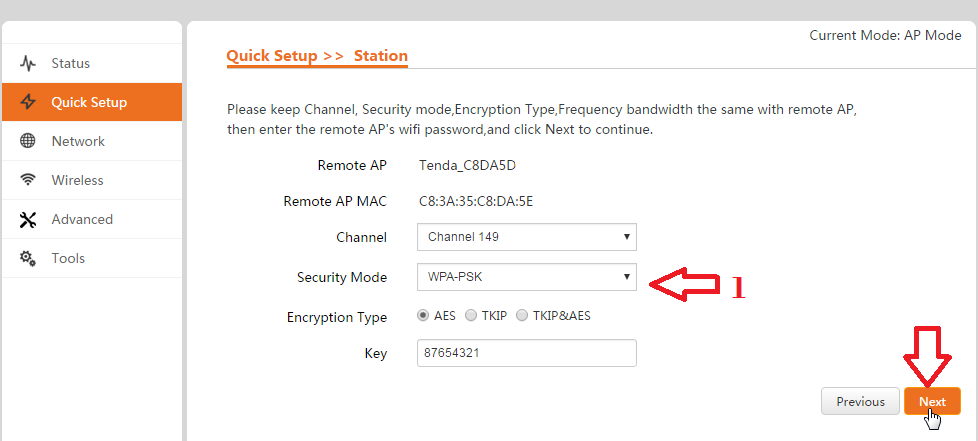Viewport: 978px width, 441px height.
Task: Click the Quick Setup lightning bolt icon
Action: tap(28, 102)
